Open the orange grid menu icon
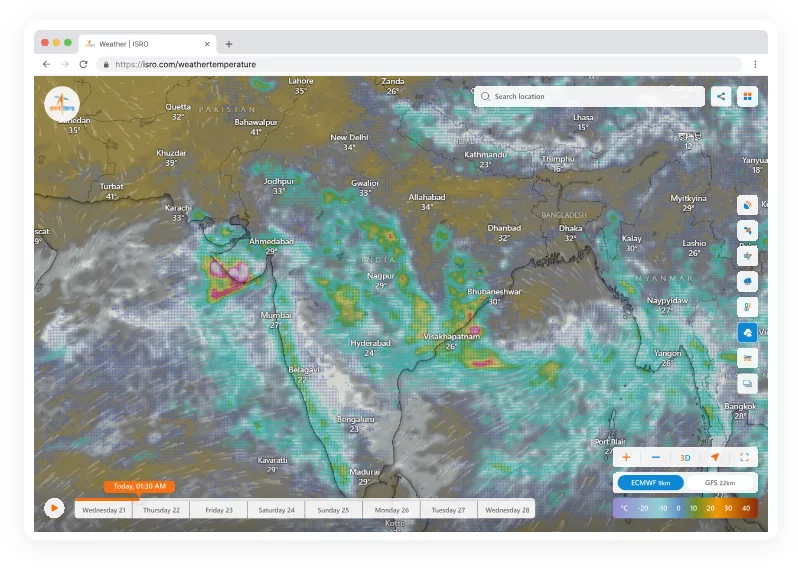Image resolution: width=798 pixels, height=568 pixels. (747, 96)
